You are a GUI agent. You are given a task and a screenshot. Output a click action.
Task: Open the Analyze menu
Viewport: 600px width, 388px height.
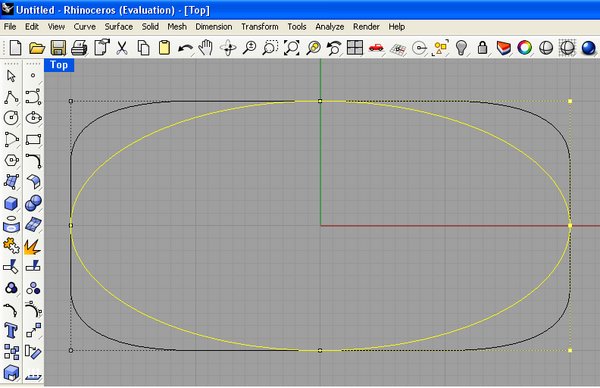tap(329, 27)
